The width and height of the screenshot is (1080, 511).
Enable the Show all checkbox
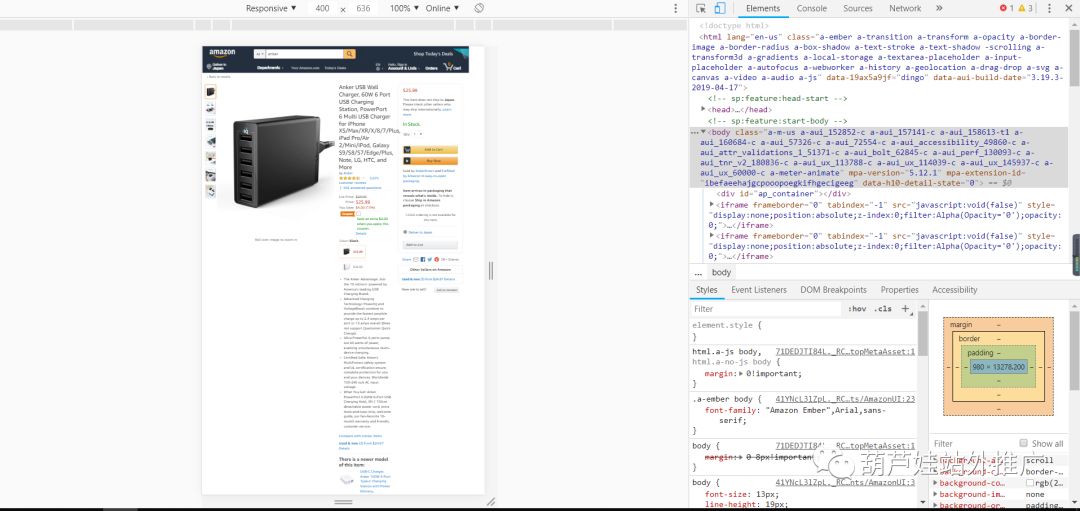point(1024,444)
